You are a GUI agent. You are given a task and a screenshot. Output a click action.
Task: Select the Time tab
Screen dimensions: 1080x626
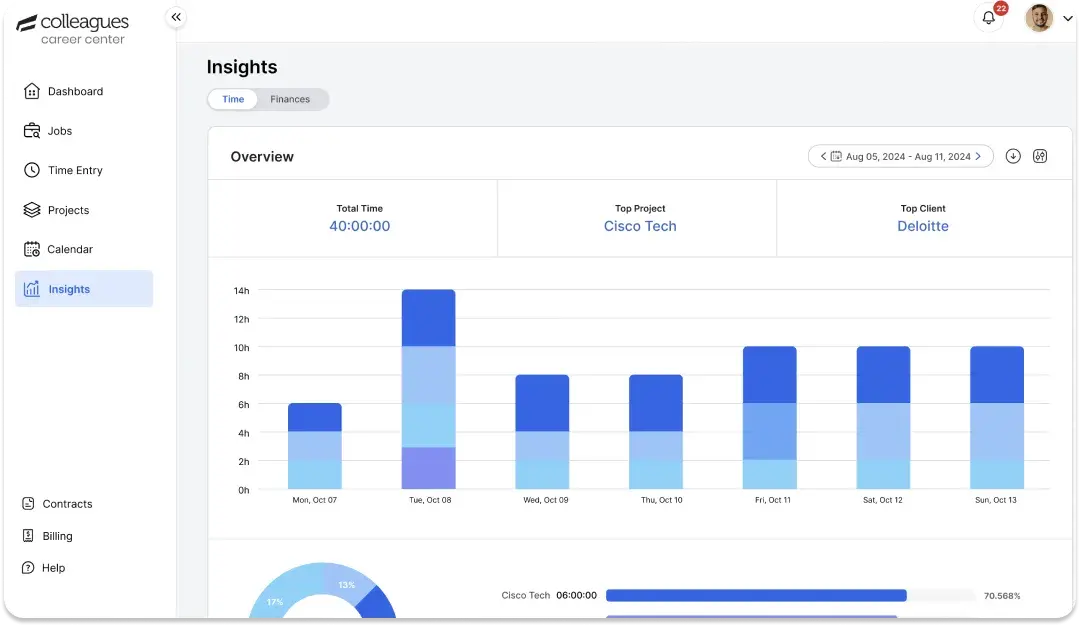coord(233,99)
